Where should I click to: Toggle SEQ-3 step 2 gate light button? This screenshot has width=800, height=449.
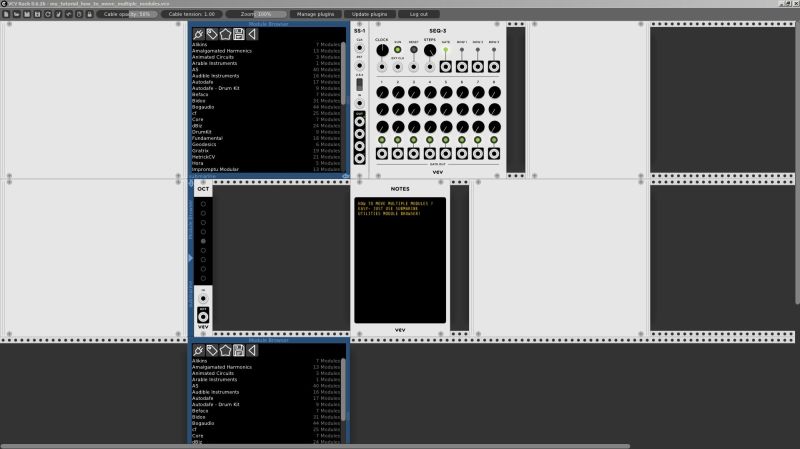(x=397, y=140)
